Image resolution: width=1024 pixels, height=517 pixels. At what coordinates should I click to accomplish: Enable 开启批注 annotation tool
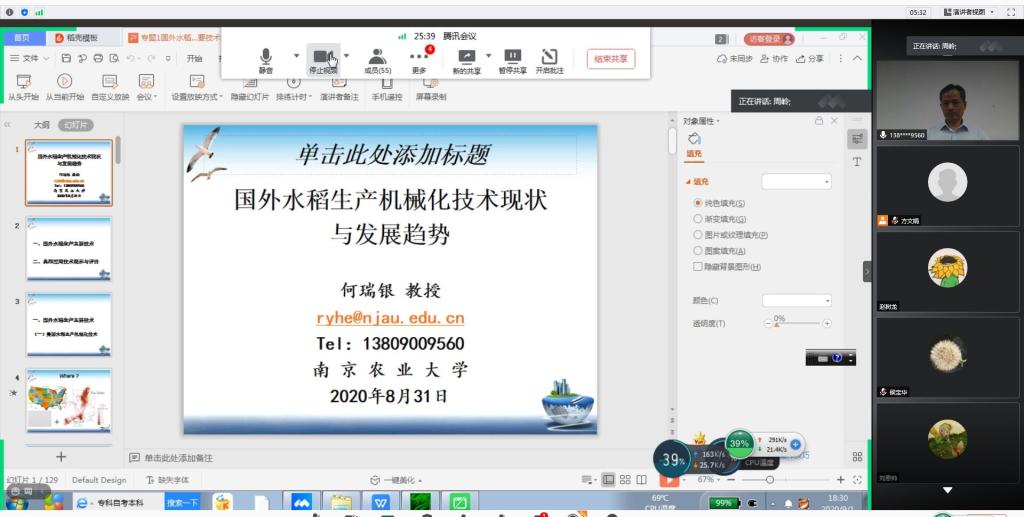pos(549,57)
